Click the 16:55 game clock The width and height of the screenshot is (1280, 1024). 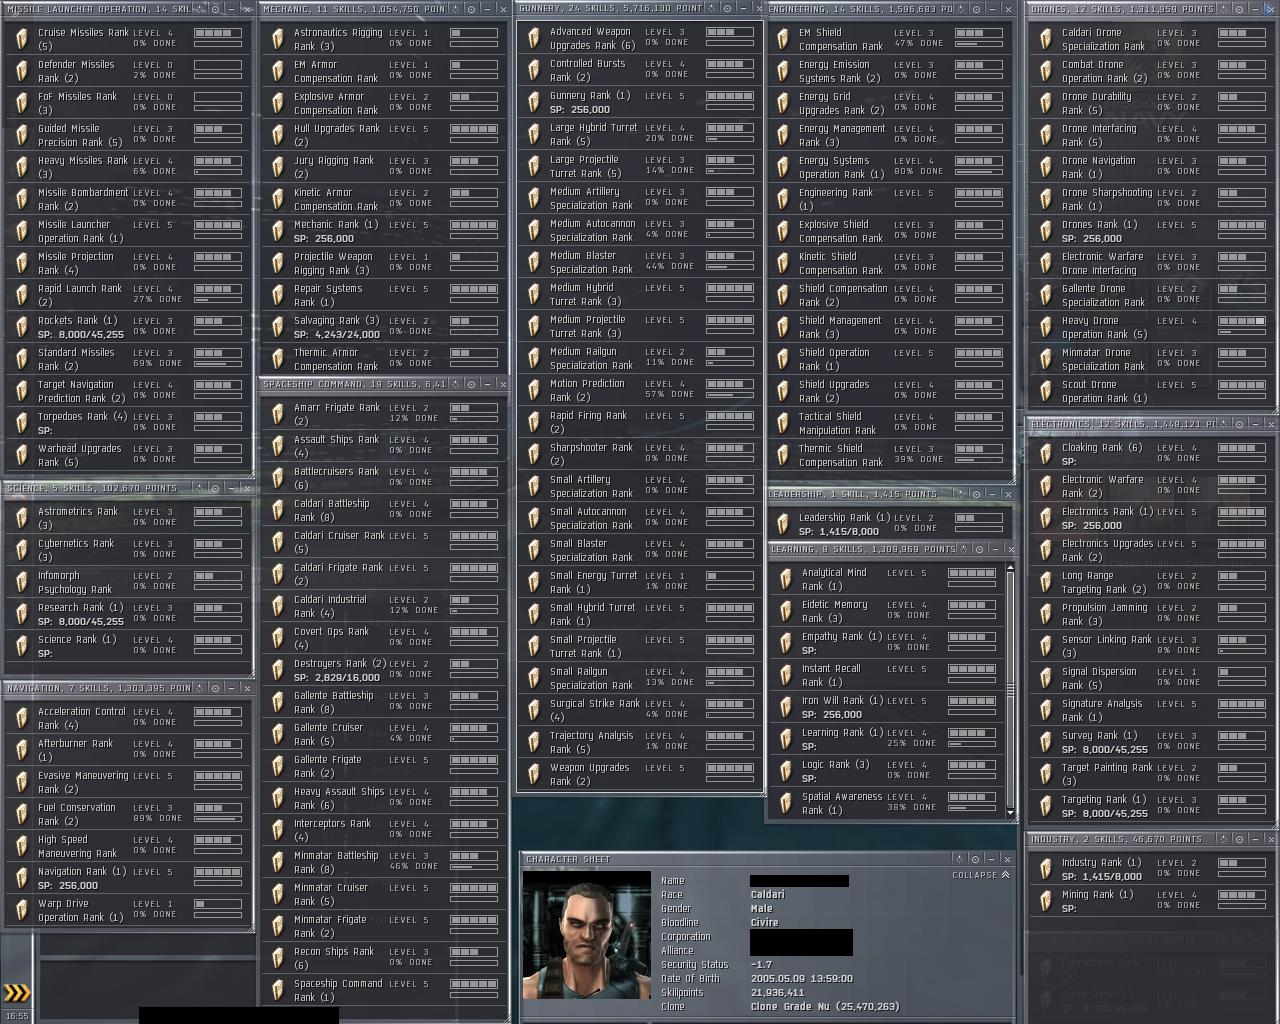(x=17, y=1016)
